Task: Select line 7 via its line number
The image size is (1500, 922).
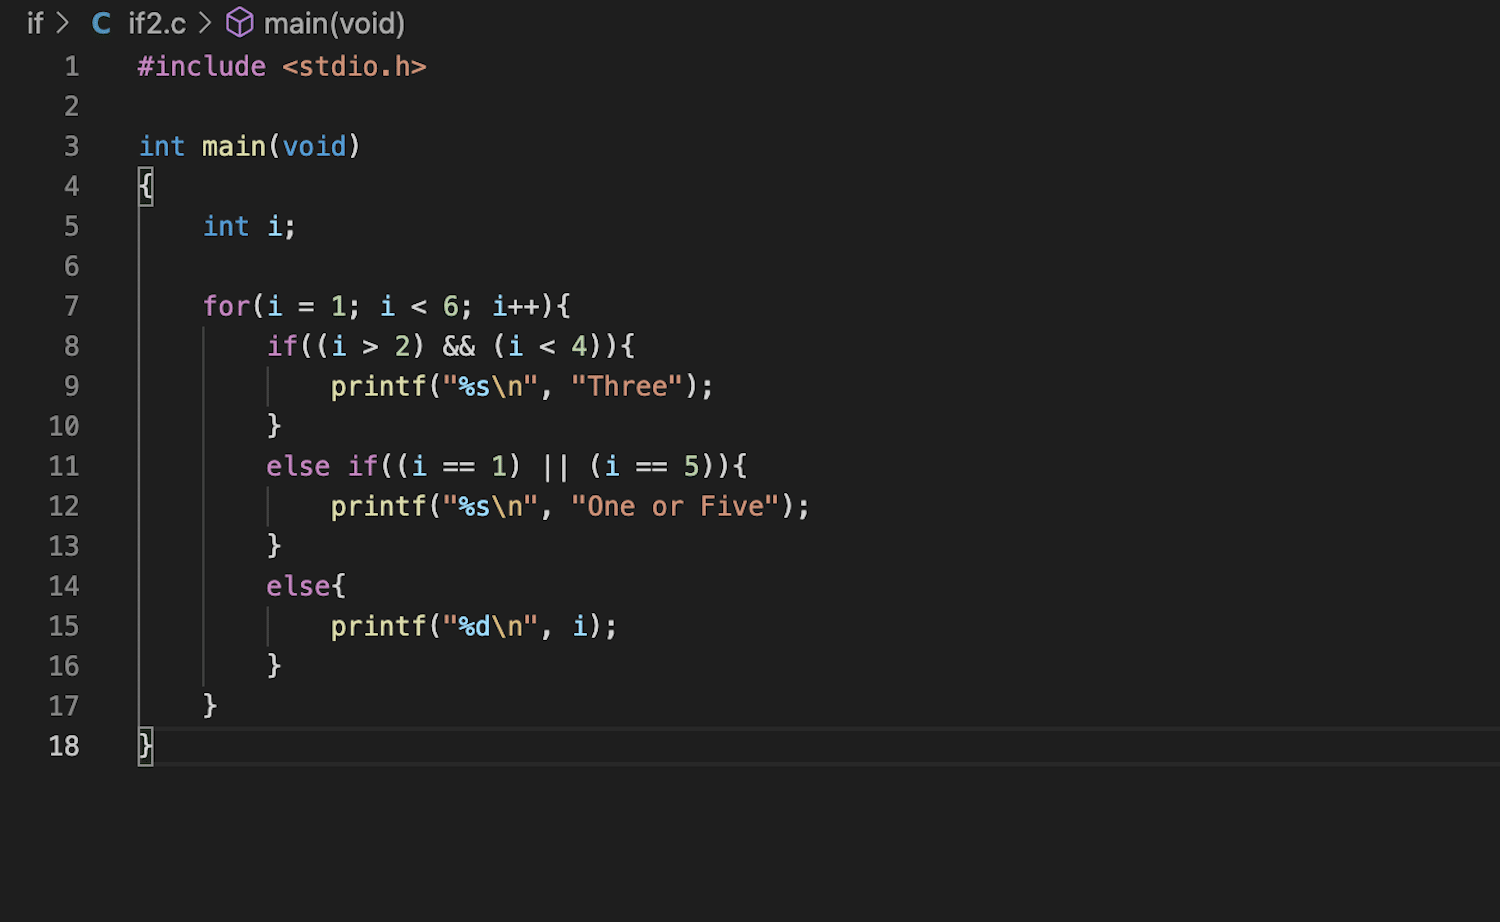Action: coord(71,306)
